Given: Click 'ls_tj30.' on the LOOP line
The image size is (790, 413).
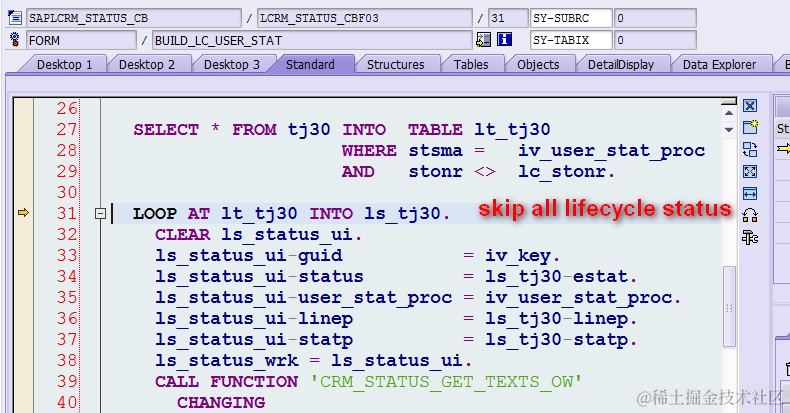Looking at the screenshot, I should 407,214.
